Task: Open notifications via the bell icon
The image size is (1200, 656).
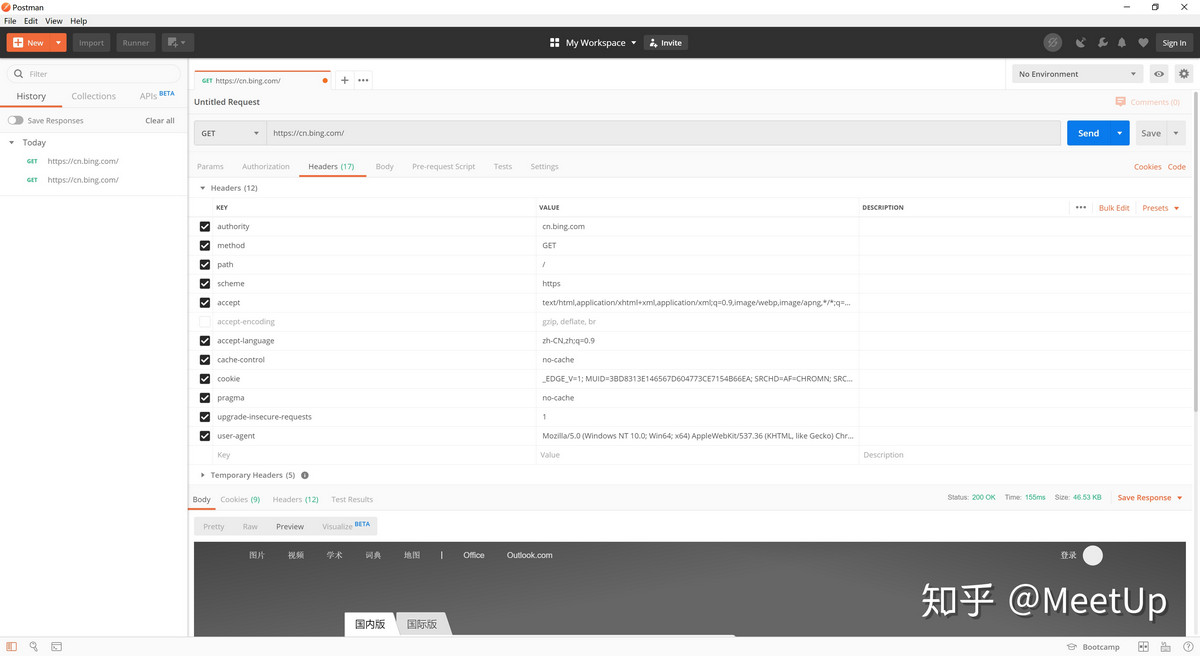Action: pyautogui.click(x=1120, y=42)
